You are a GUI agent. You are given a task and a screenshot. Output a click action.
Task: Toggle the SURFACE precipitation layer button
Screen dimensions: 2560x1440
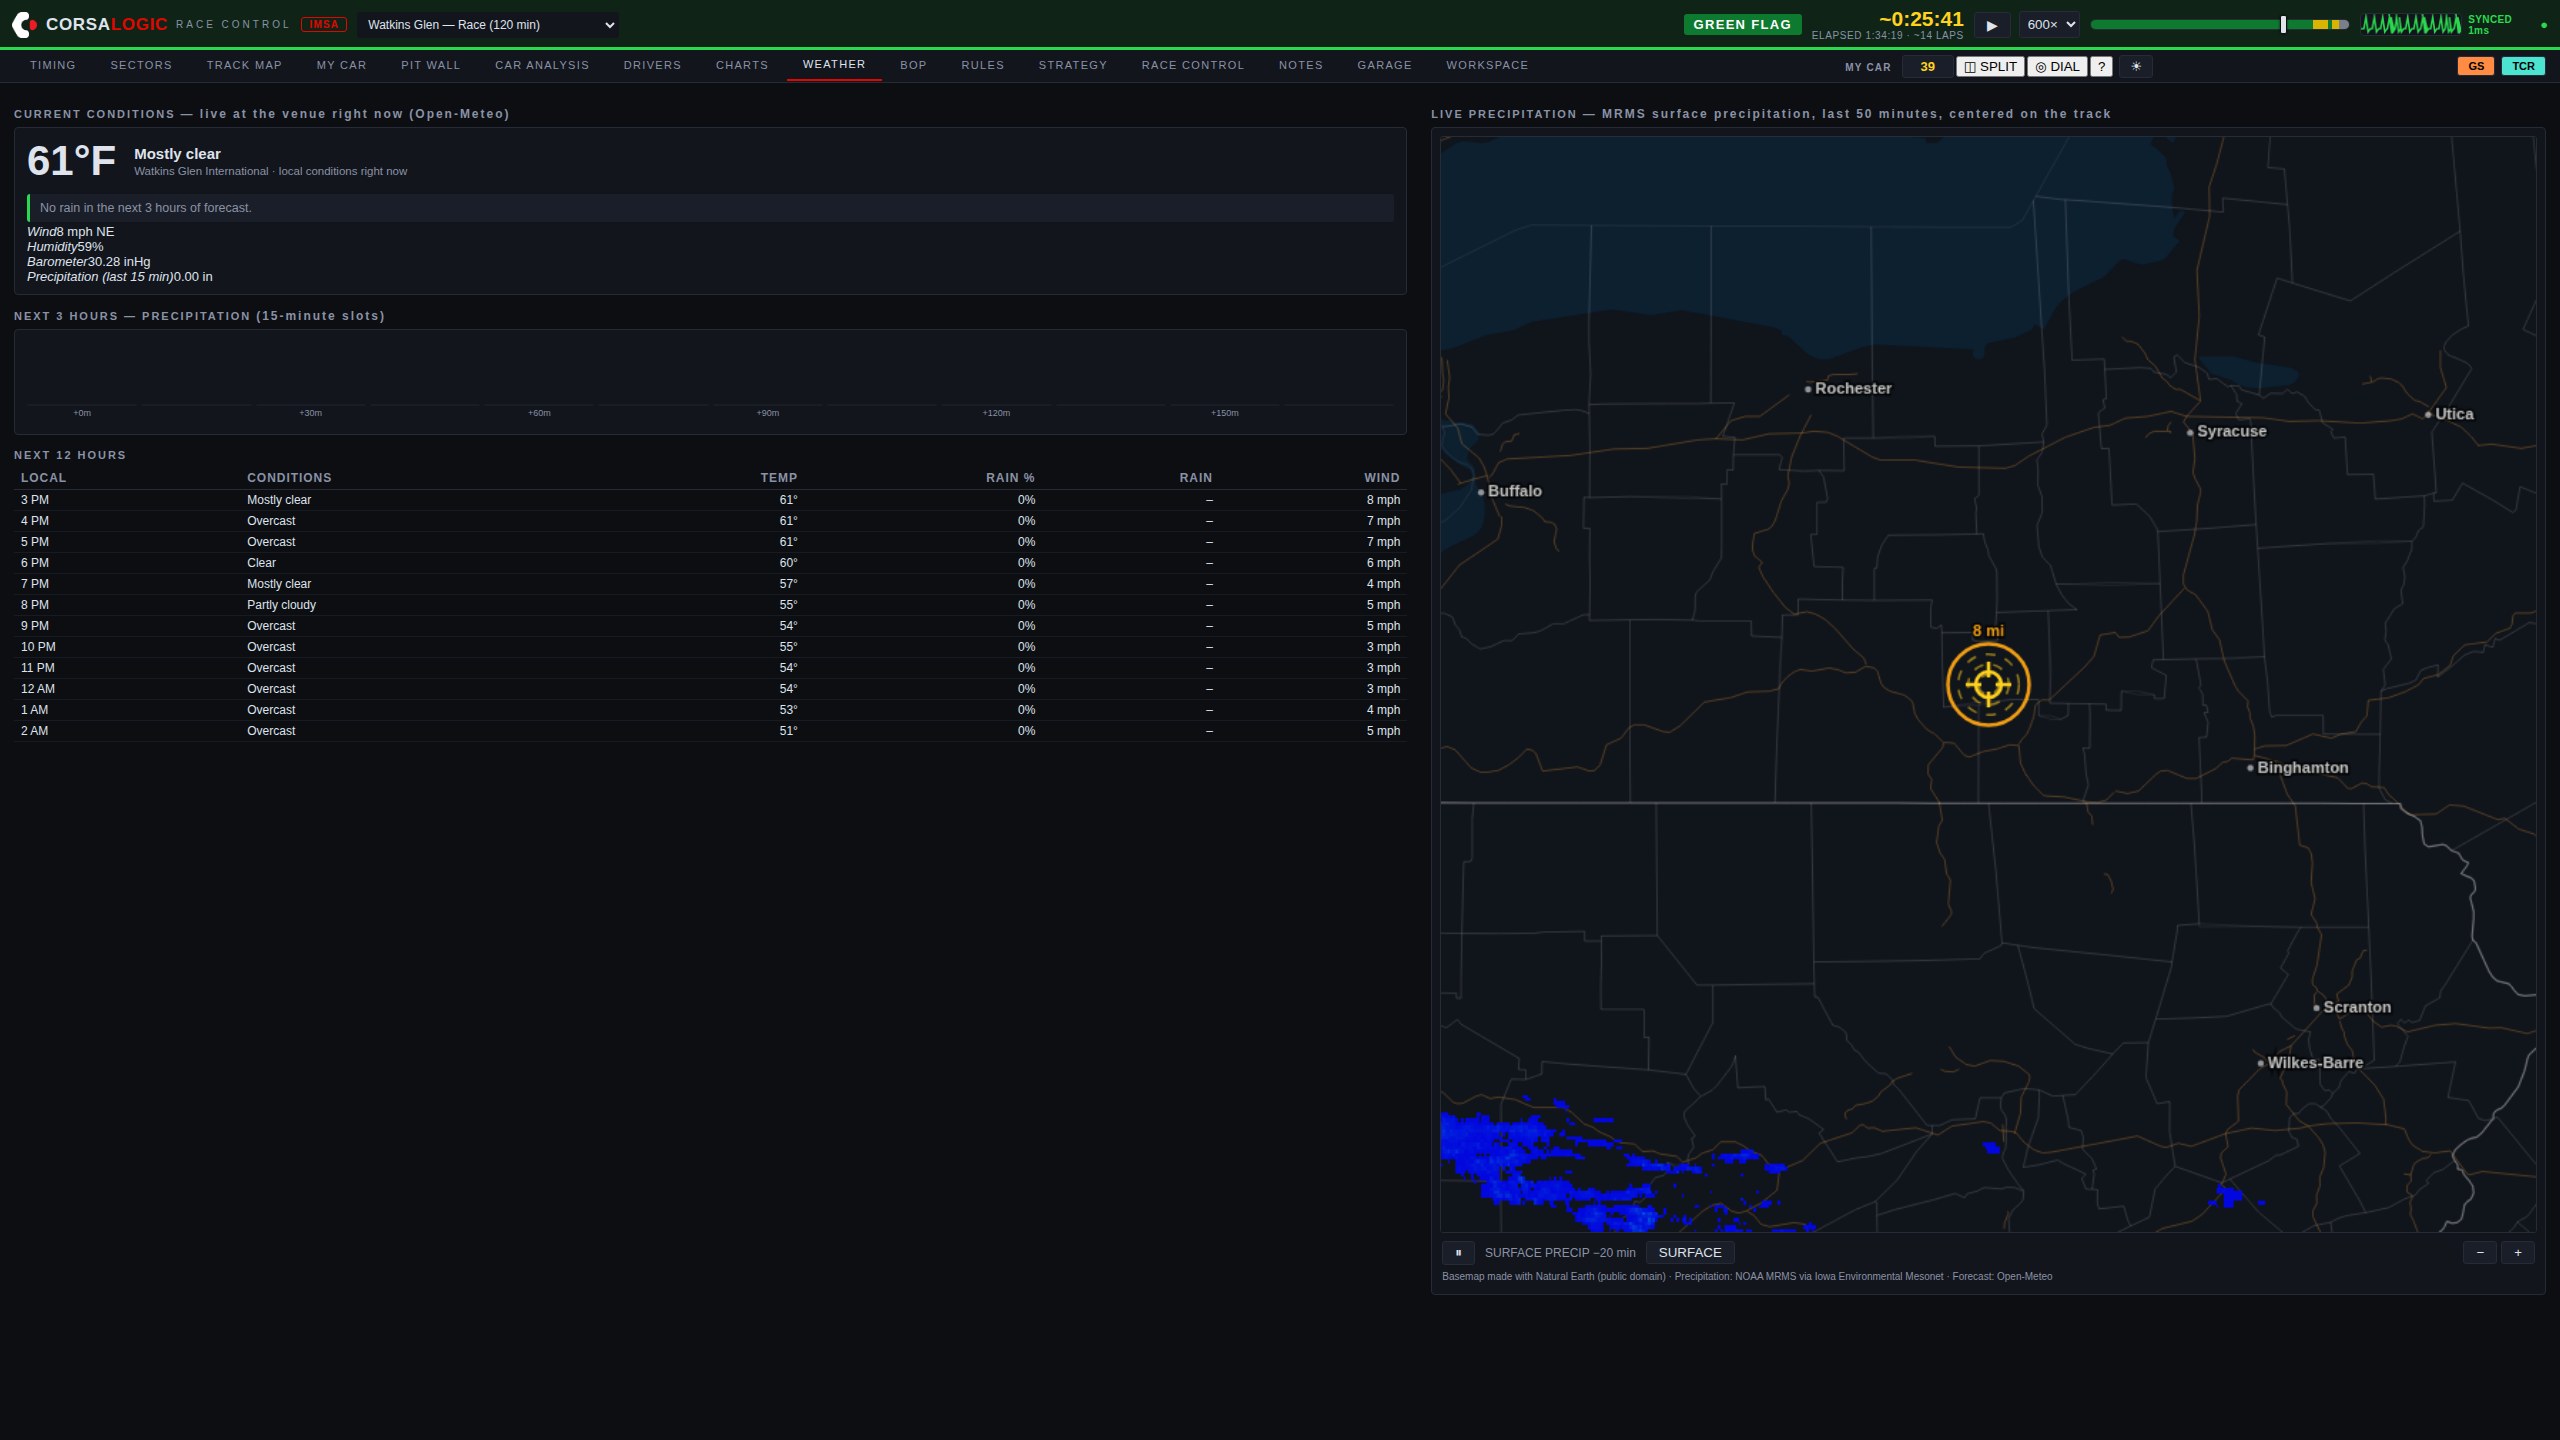coord(1690,1253)
